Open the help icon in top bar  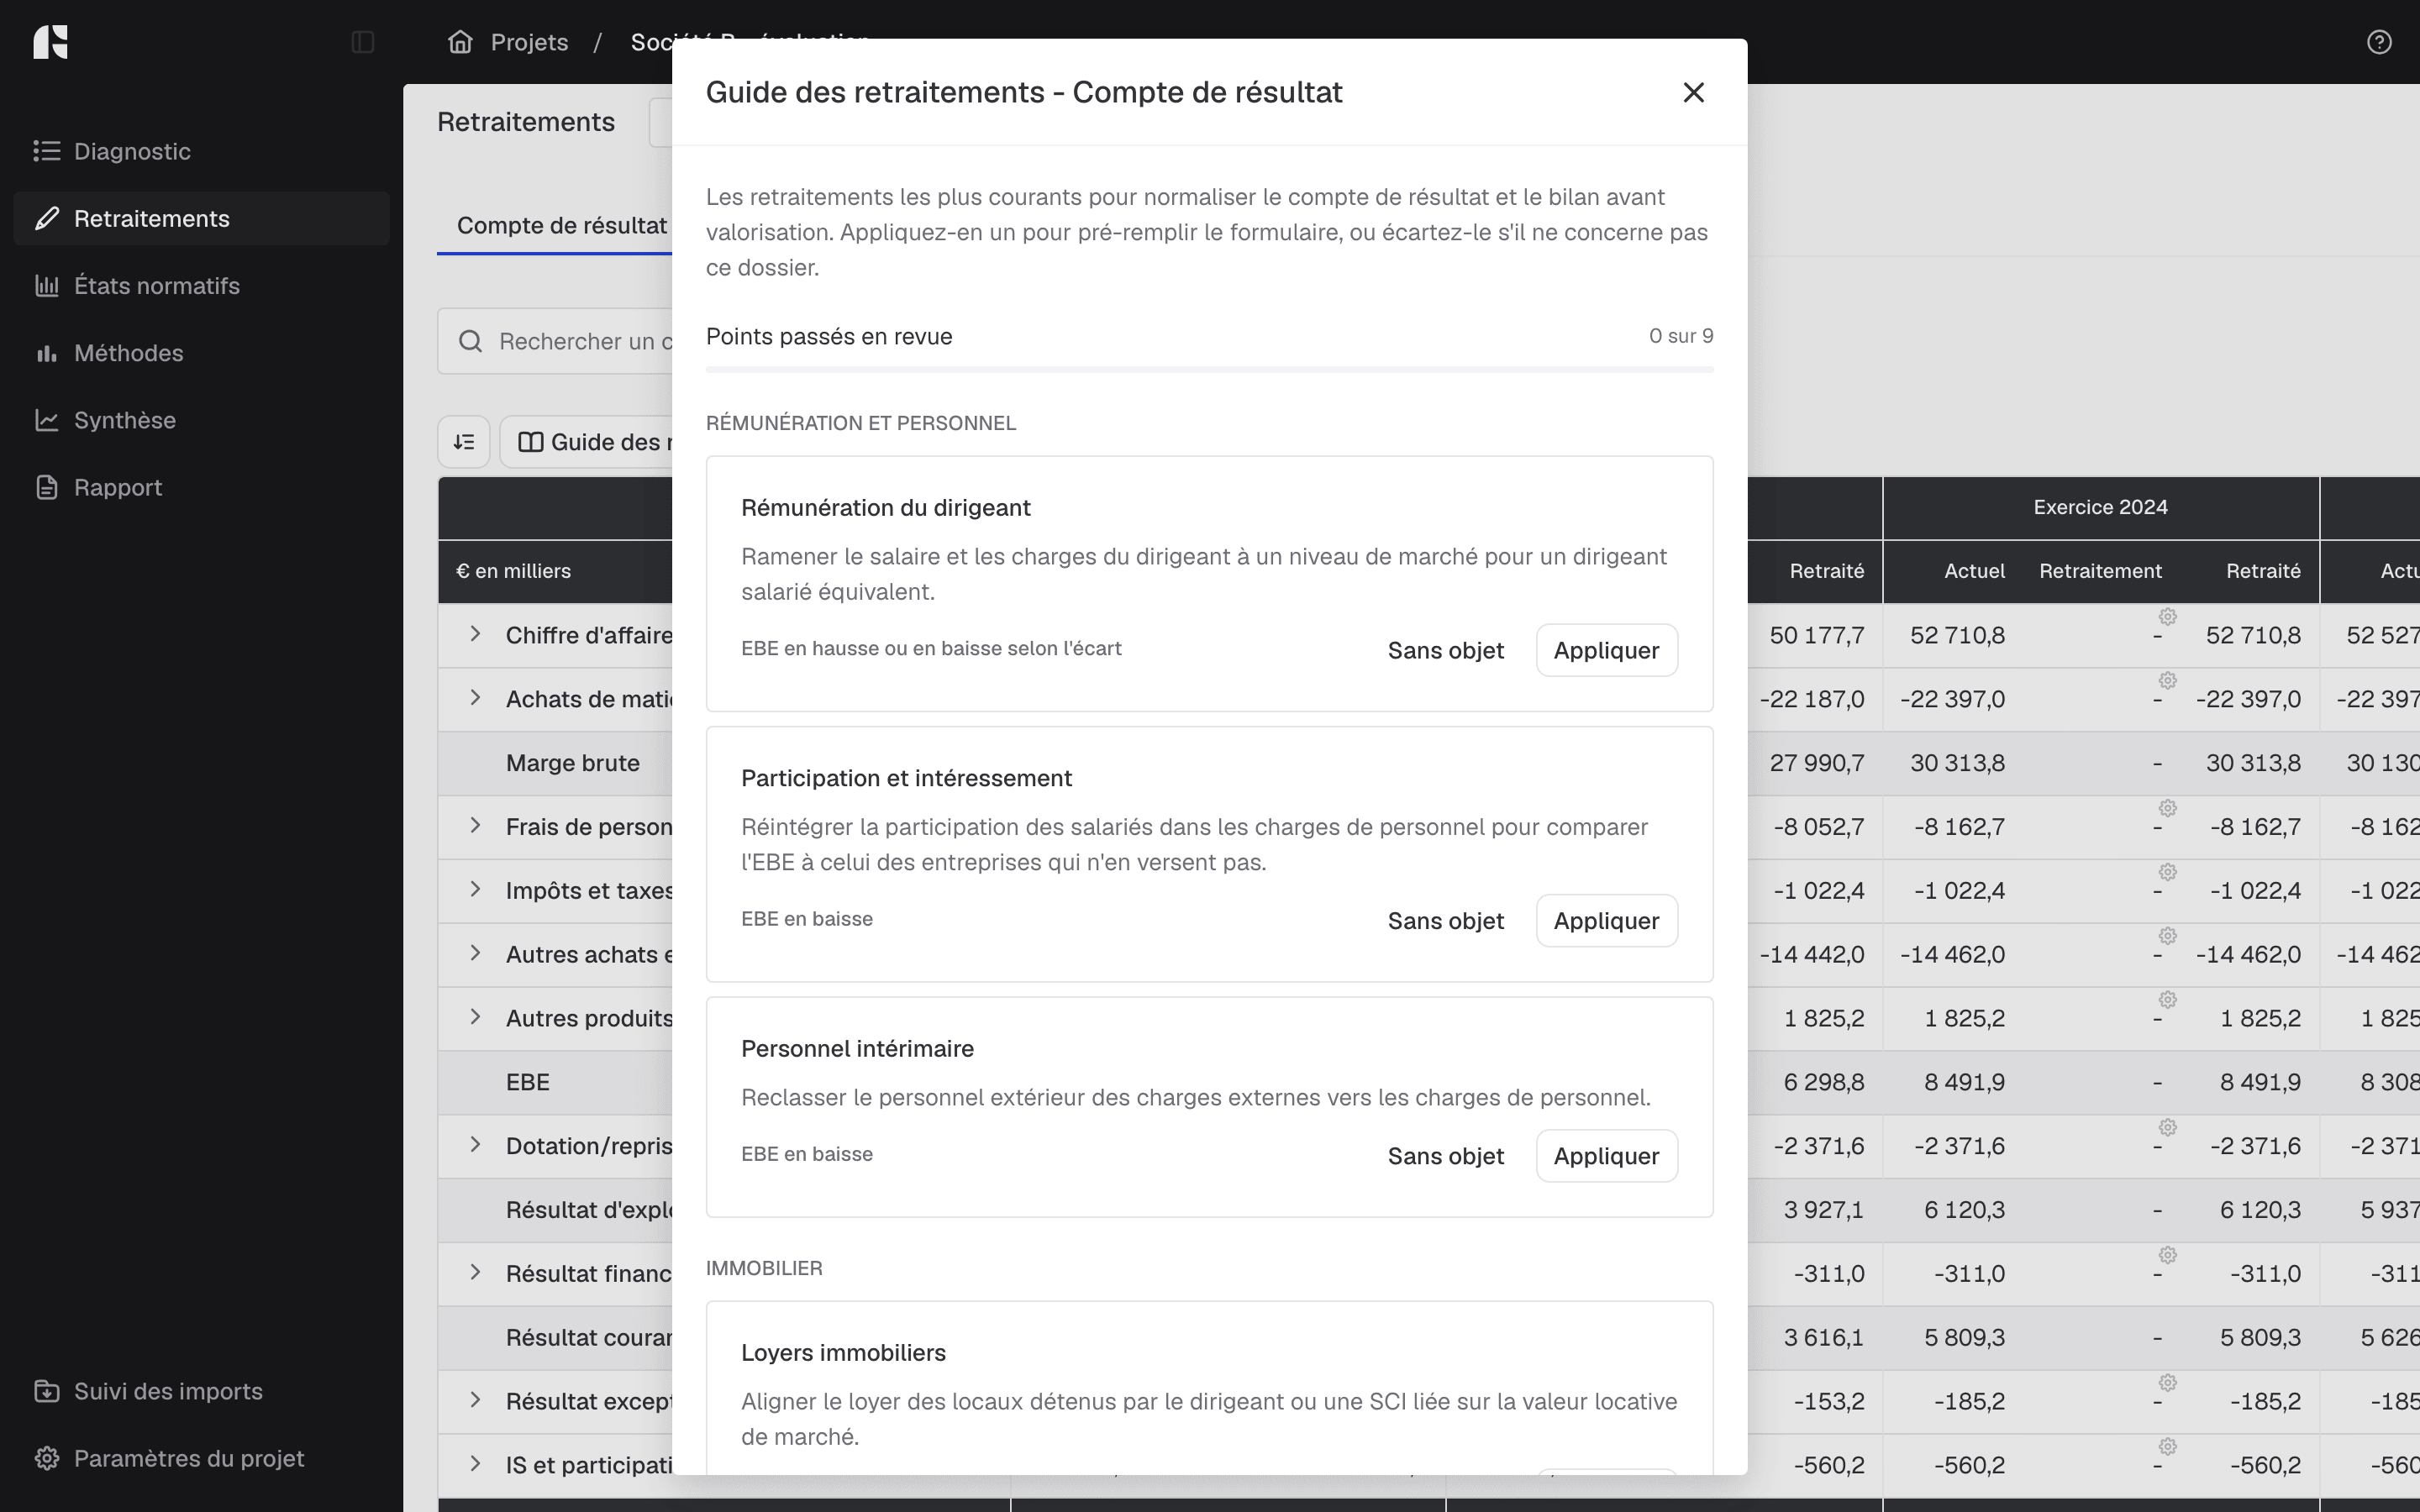[2379, 42]
